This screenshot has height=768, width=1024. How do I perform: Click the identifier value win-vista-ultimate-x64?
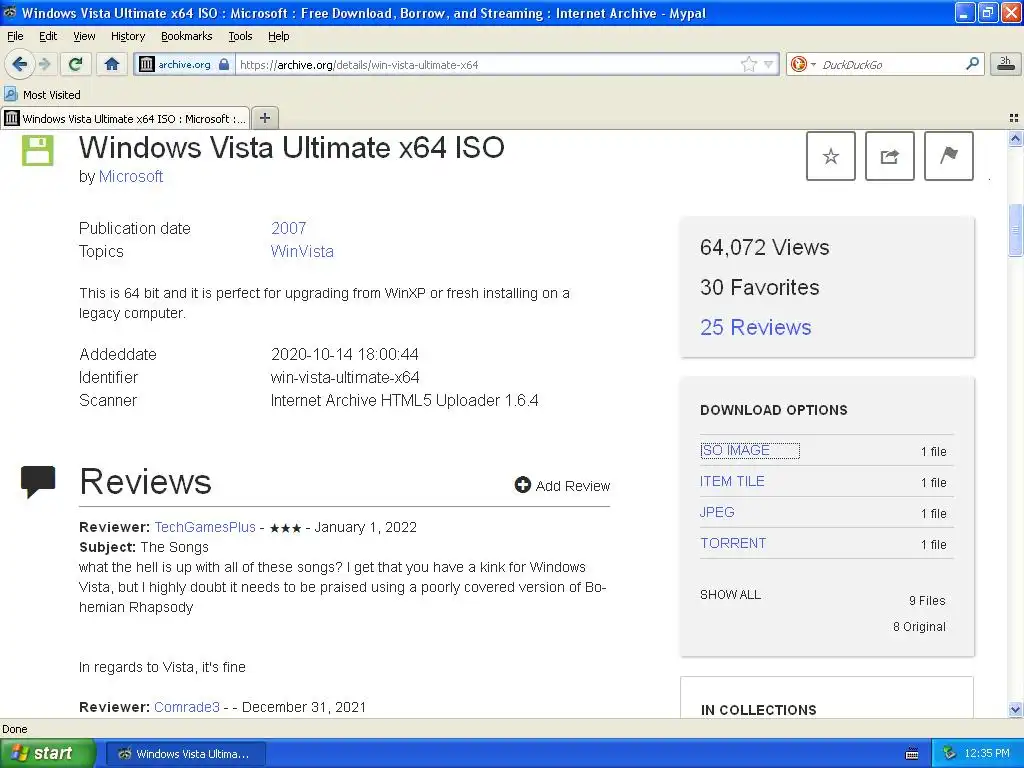point(345,377)
